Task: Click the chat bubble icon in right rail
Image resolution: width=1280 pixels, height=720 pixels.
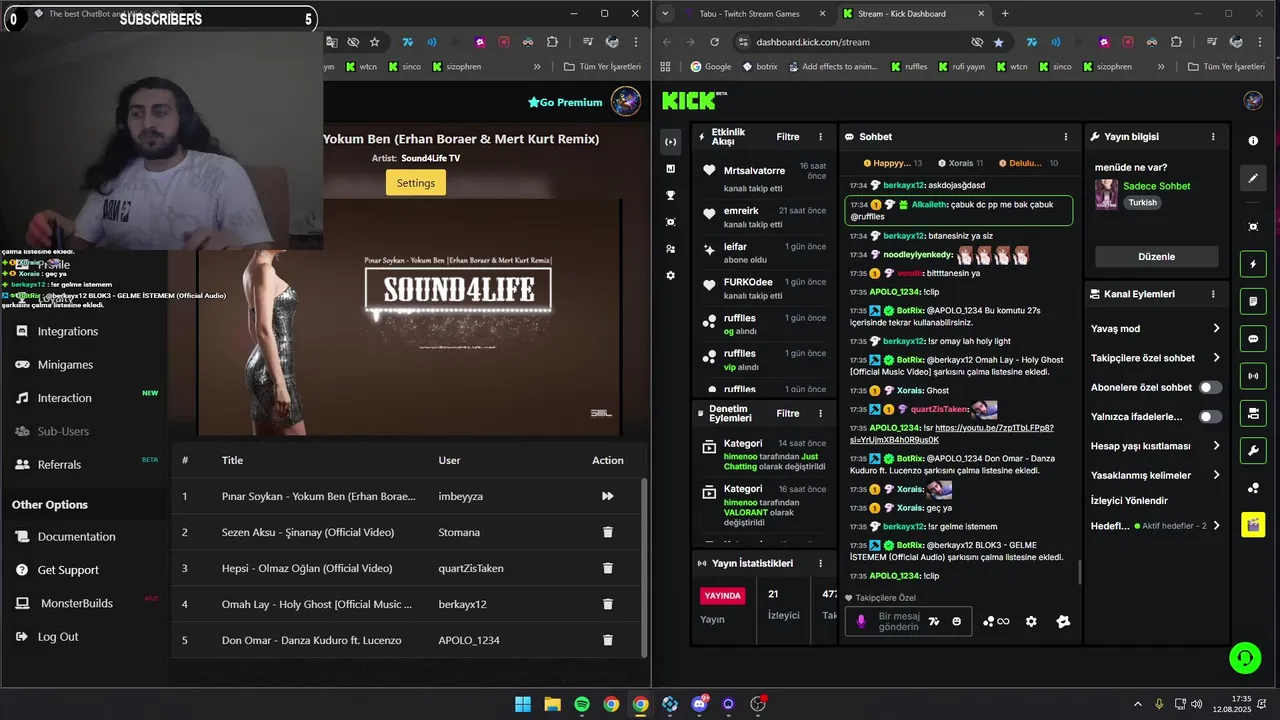Action: pyautogui.click(x=1253, y=339)
